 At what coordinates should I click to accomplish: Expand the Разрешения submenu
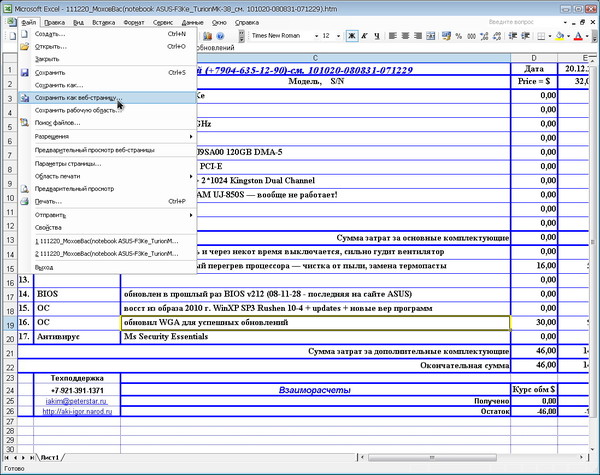tap(108, 137)
